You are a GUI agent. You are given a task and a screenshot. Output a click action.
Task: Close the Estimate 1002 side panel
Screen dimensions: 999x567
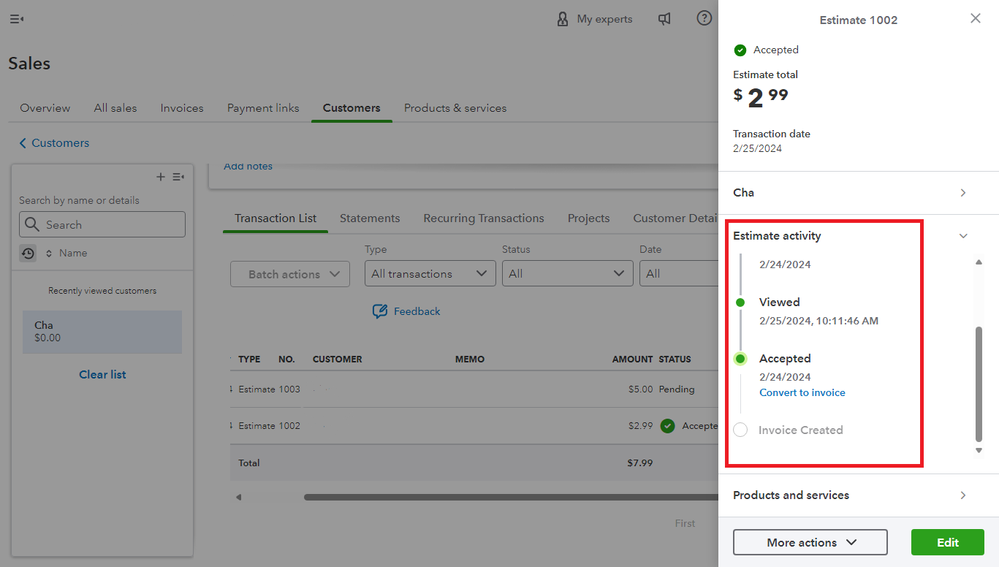coord(975,19)
